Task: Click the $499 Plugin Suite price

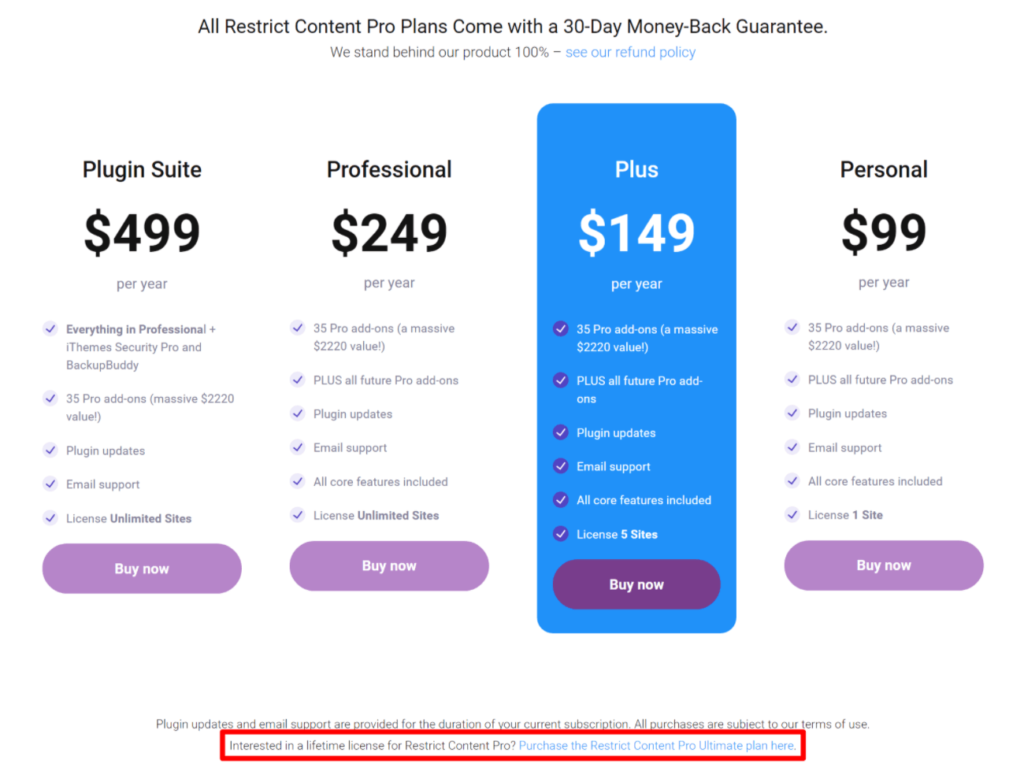Action: coord(142,233)
